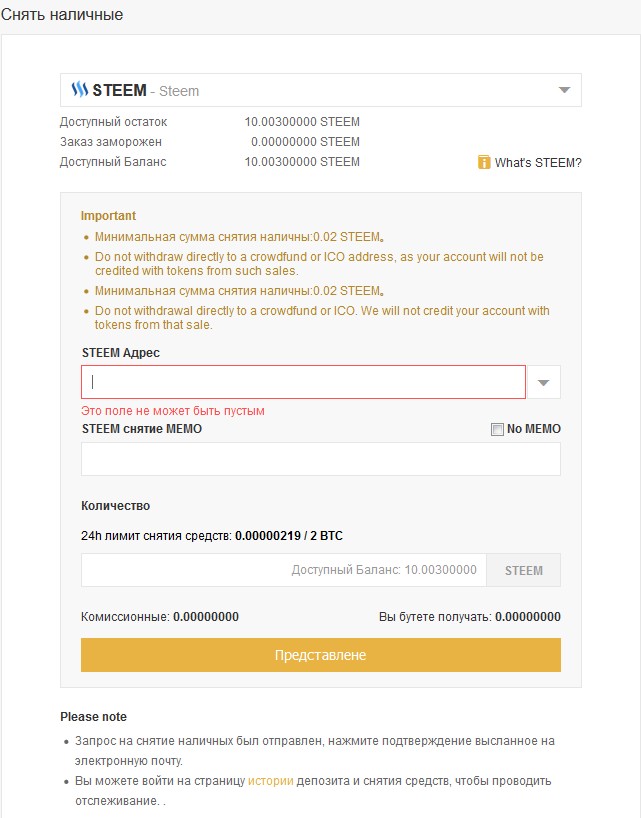641x818 pixels.
Task: Focus the STEEM Адрес input field
Action: [303, 382]
